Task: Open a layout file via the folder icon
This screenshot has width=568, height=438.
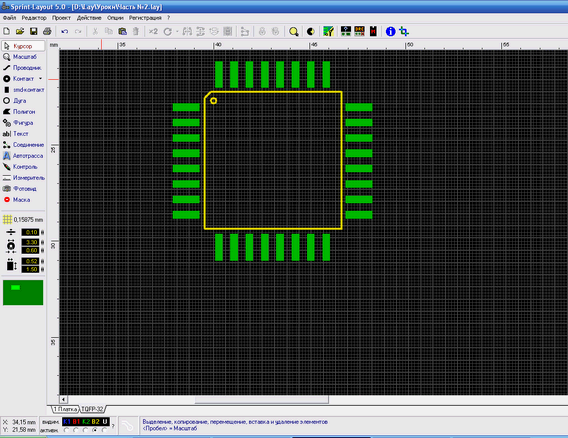Action: (20, 32)
